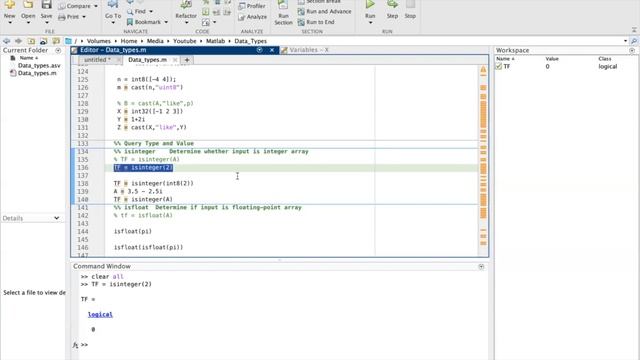
Task: Select Data_types.asv in Current Folder
Action: pyautogui.click(x=39, y=66)
